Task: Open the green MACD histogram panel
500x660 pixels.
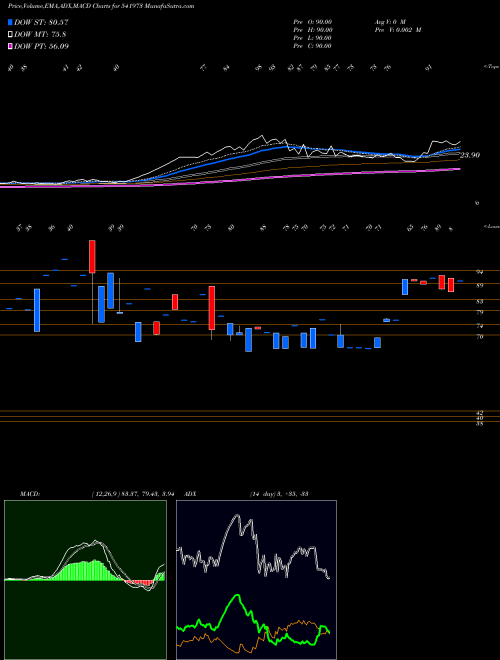Action: [x=85, y=580]
